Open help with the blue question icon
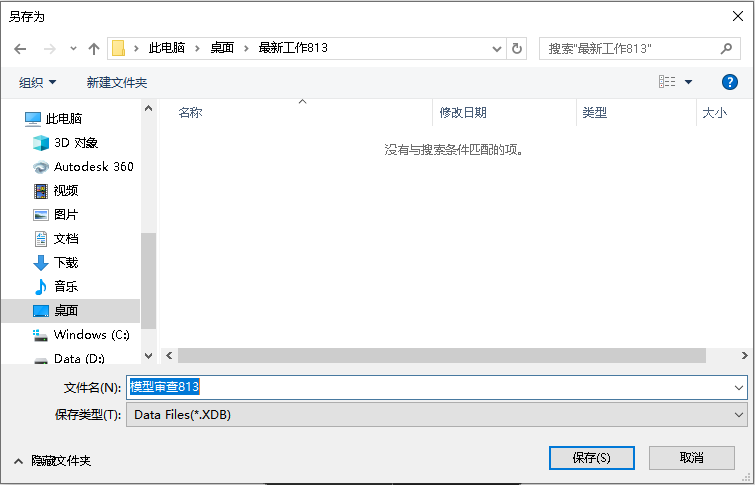 729,82
